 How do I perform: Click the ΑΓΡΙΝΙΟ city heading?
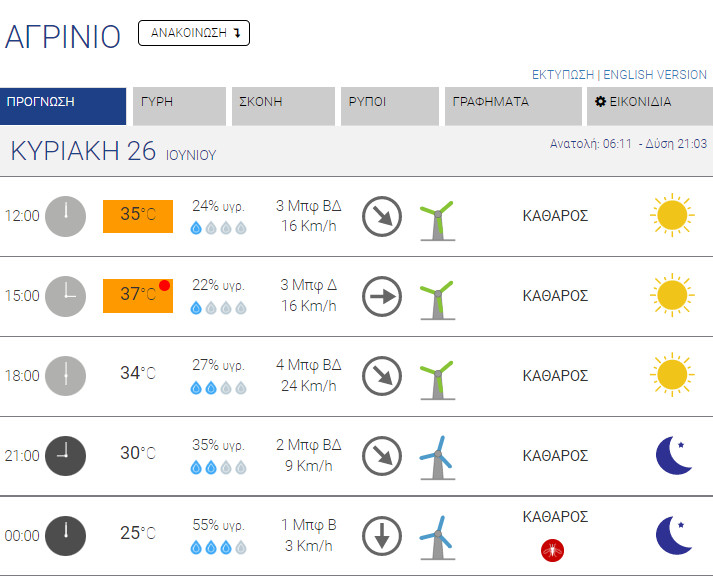point(63,36)
